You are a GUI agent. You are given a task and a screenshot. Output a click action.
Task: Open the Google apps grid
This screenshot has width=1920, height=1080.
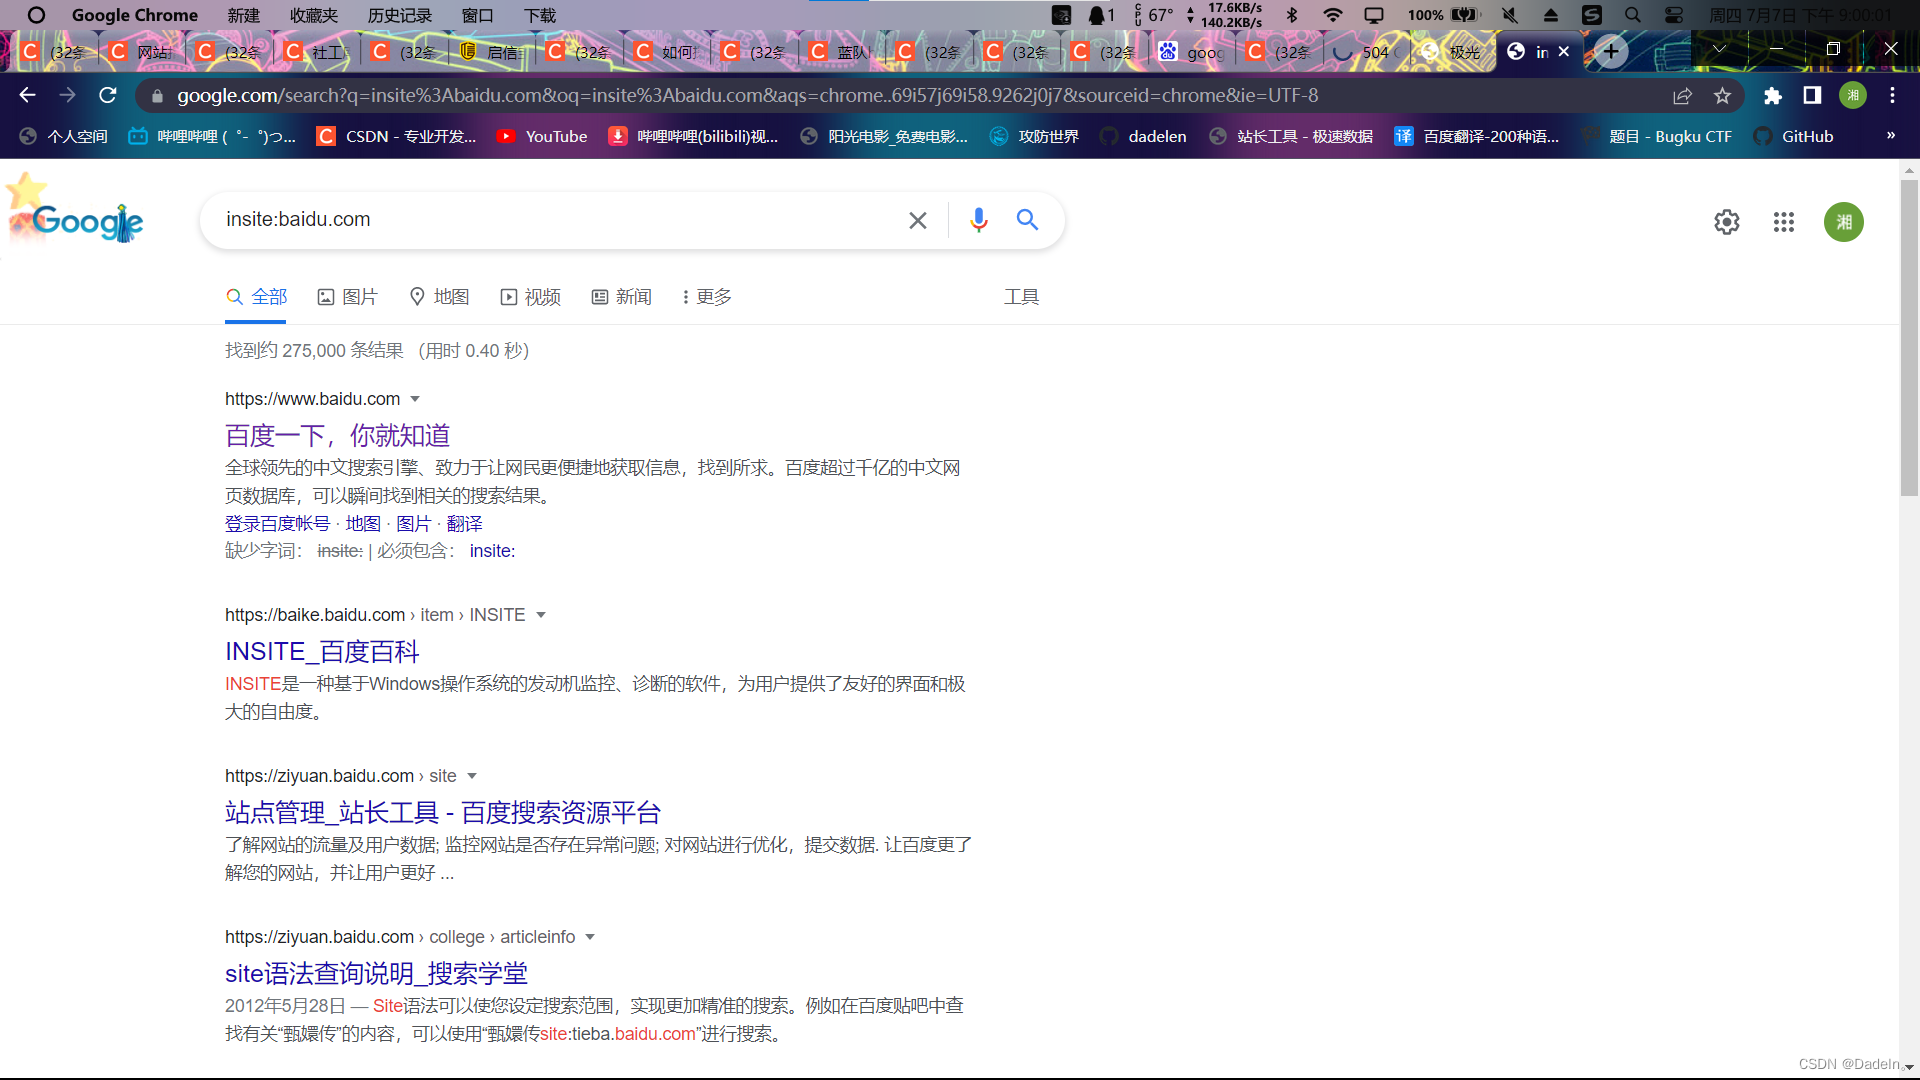(x=1784, y=222)
